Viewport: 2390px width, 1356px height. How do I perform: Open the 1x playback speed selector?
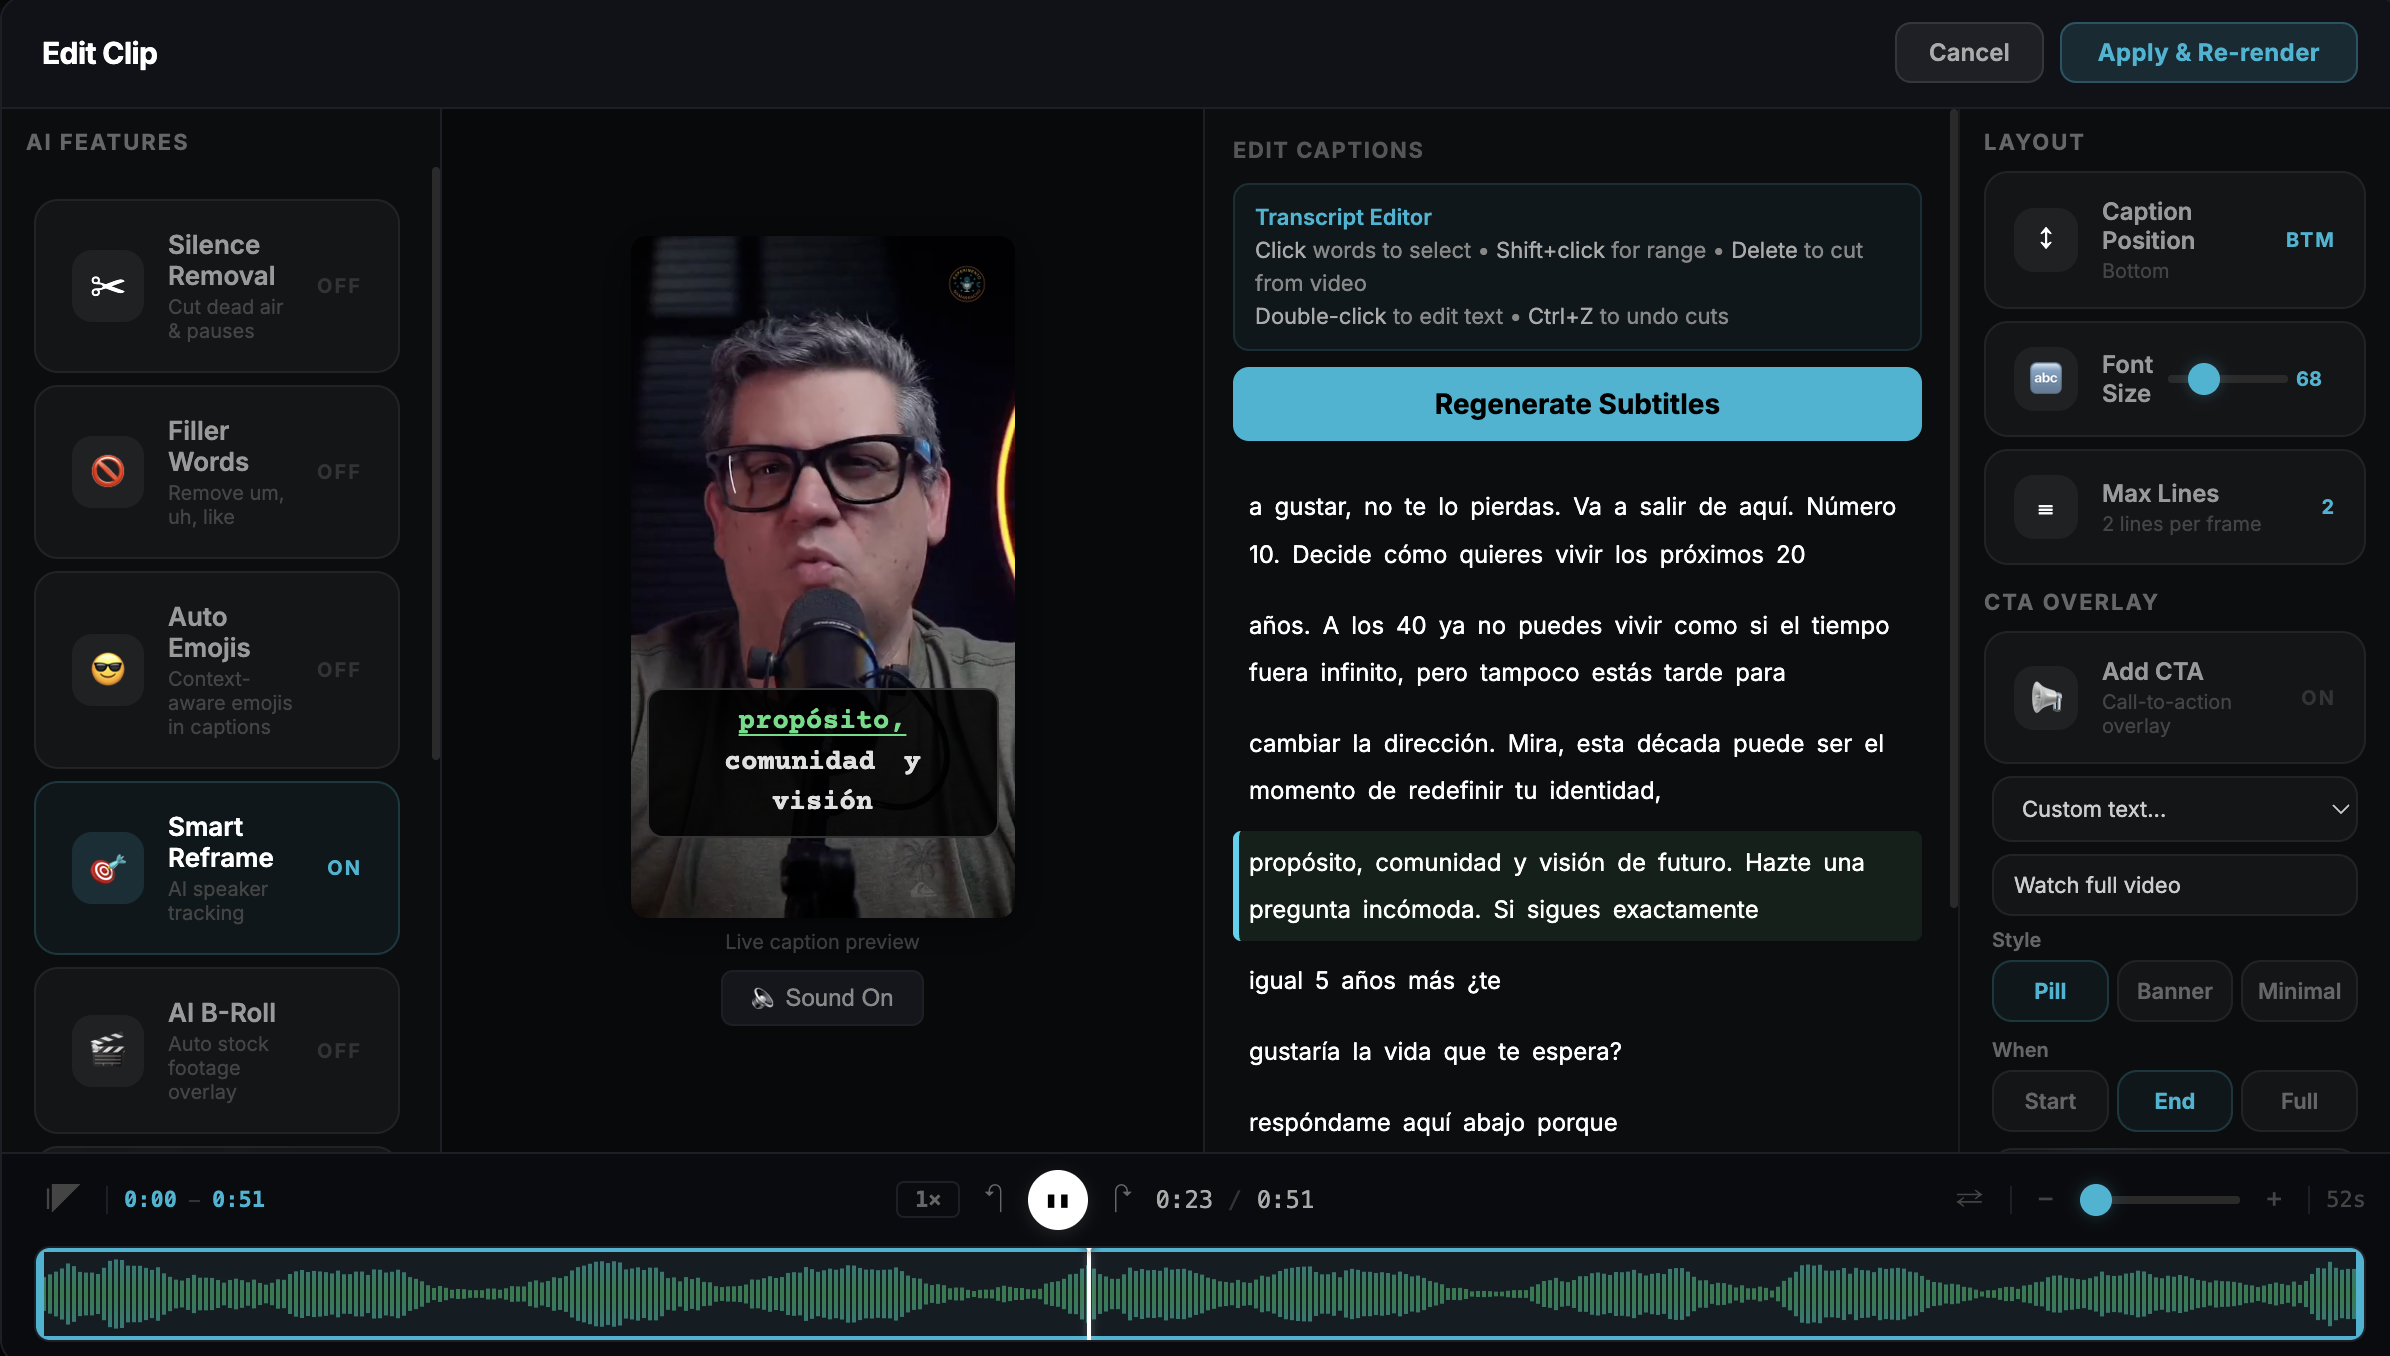coord(927,1199)
